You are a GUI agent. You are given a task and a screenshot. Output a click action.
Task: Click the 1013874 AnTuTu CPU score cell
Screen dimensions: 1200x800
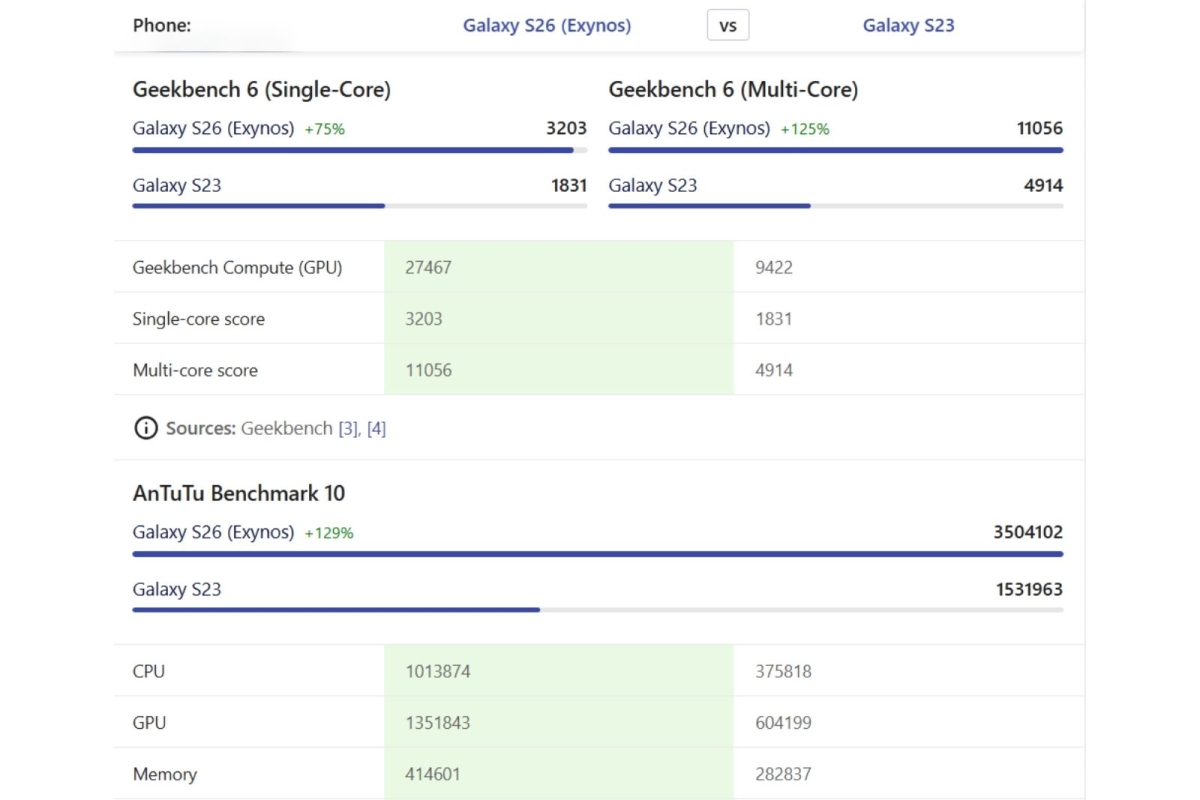click(x=437, y=671)
